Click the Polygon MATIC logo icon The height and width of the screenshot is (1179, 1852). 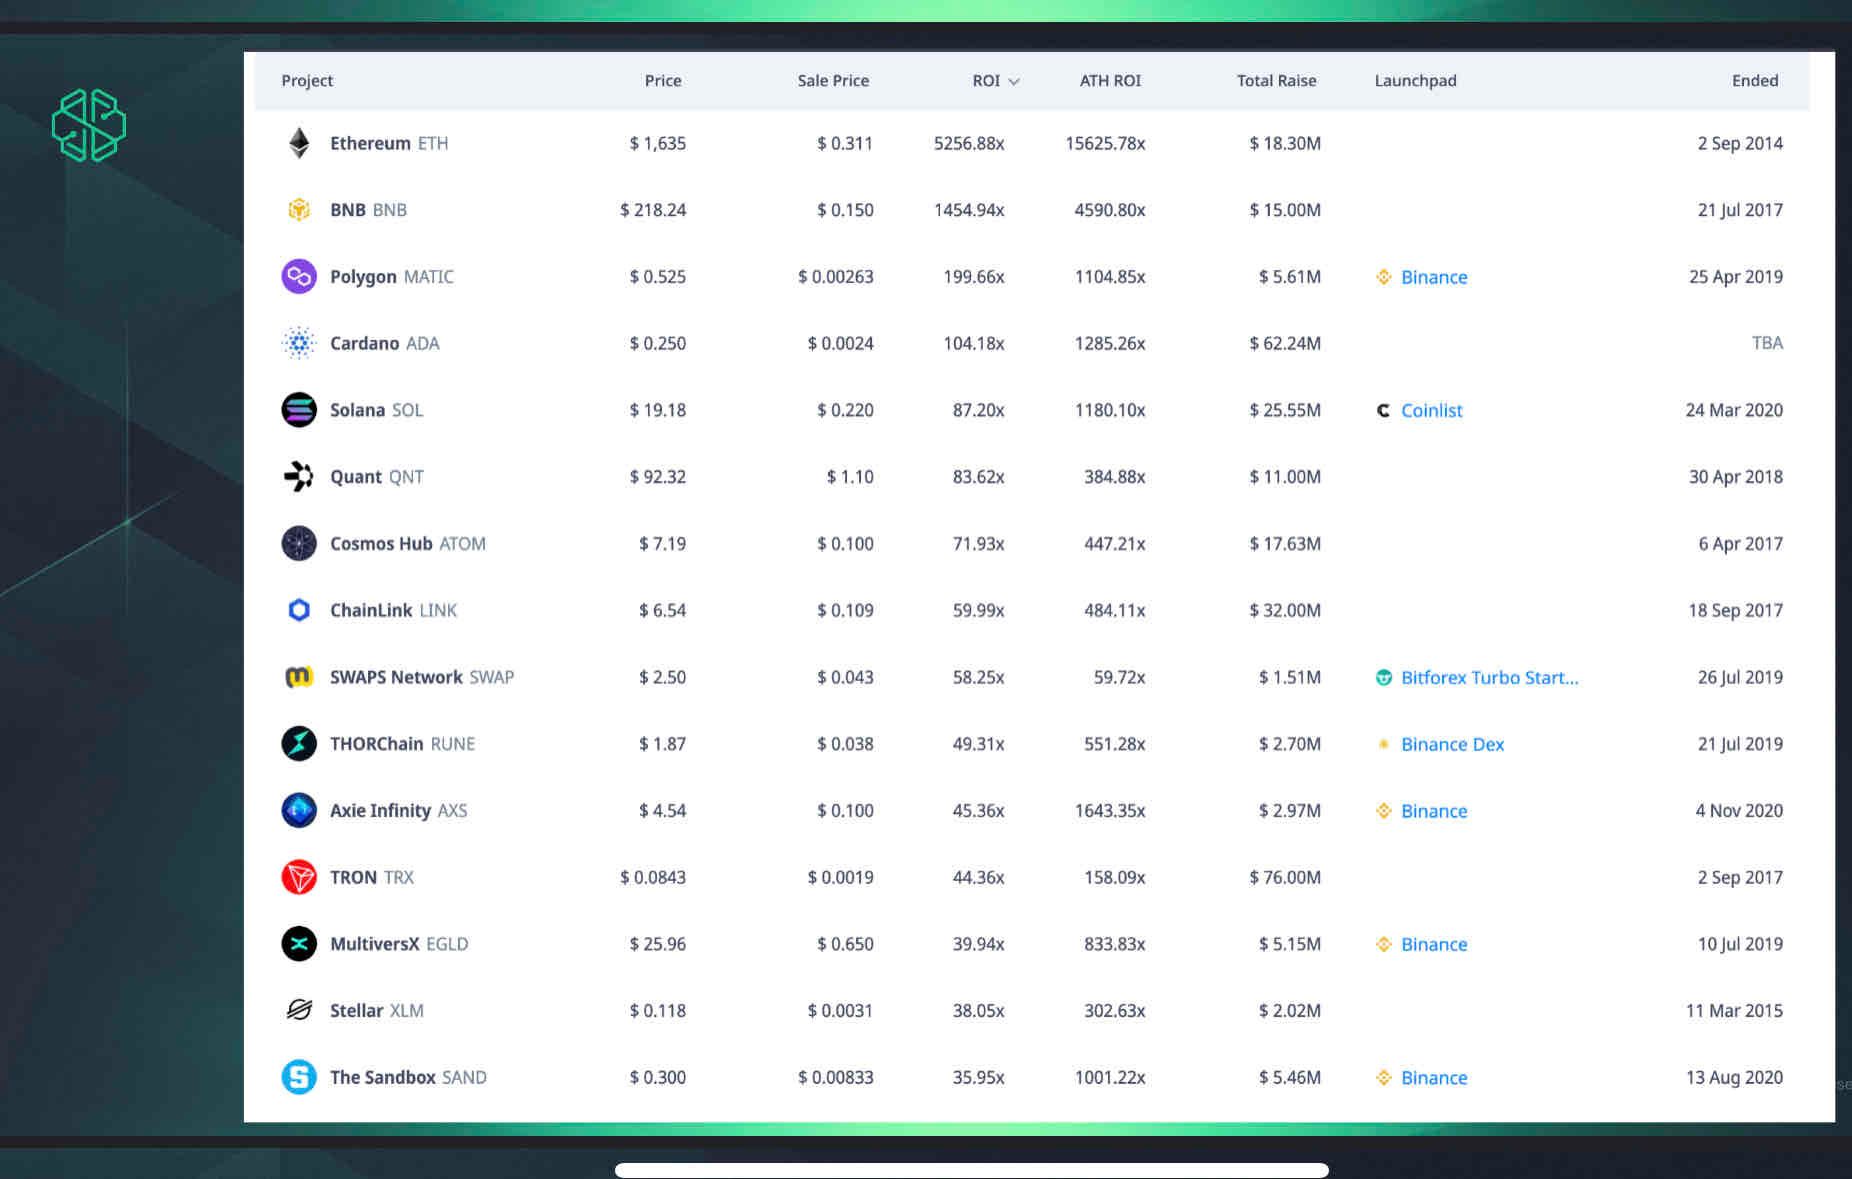coord(299,276)
